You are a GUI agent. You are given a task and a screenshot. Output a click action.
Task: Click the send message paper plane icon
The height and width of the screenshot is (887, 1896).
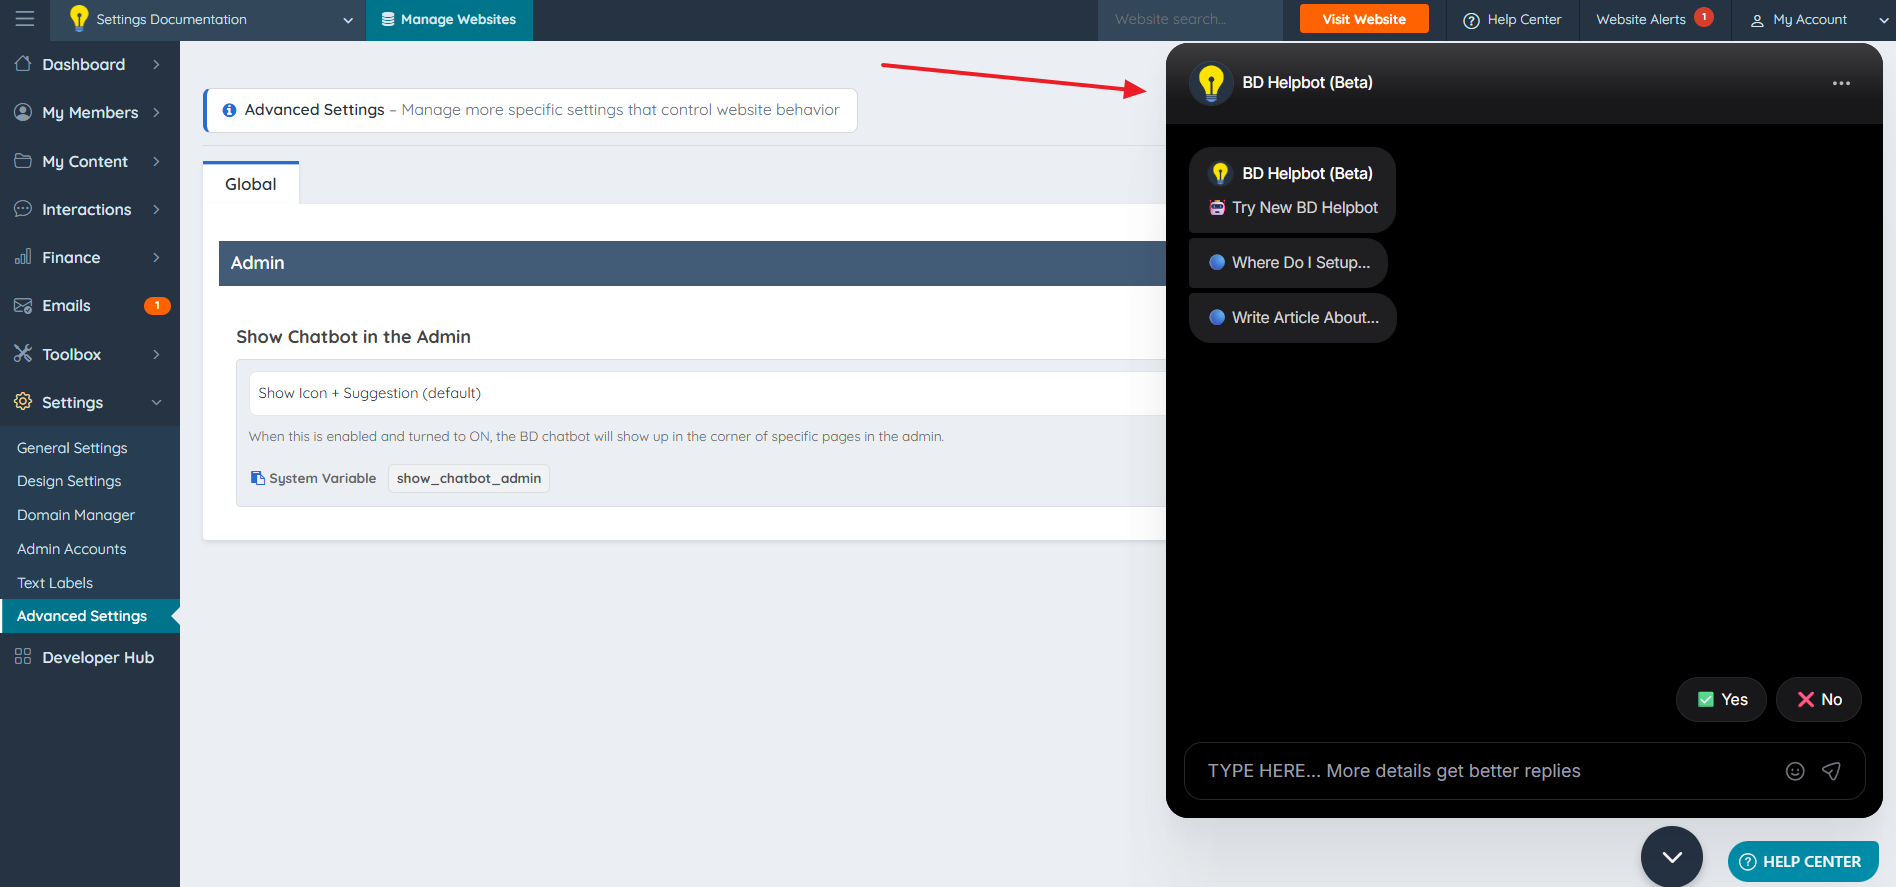(1832, 771)
